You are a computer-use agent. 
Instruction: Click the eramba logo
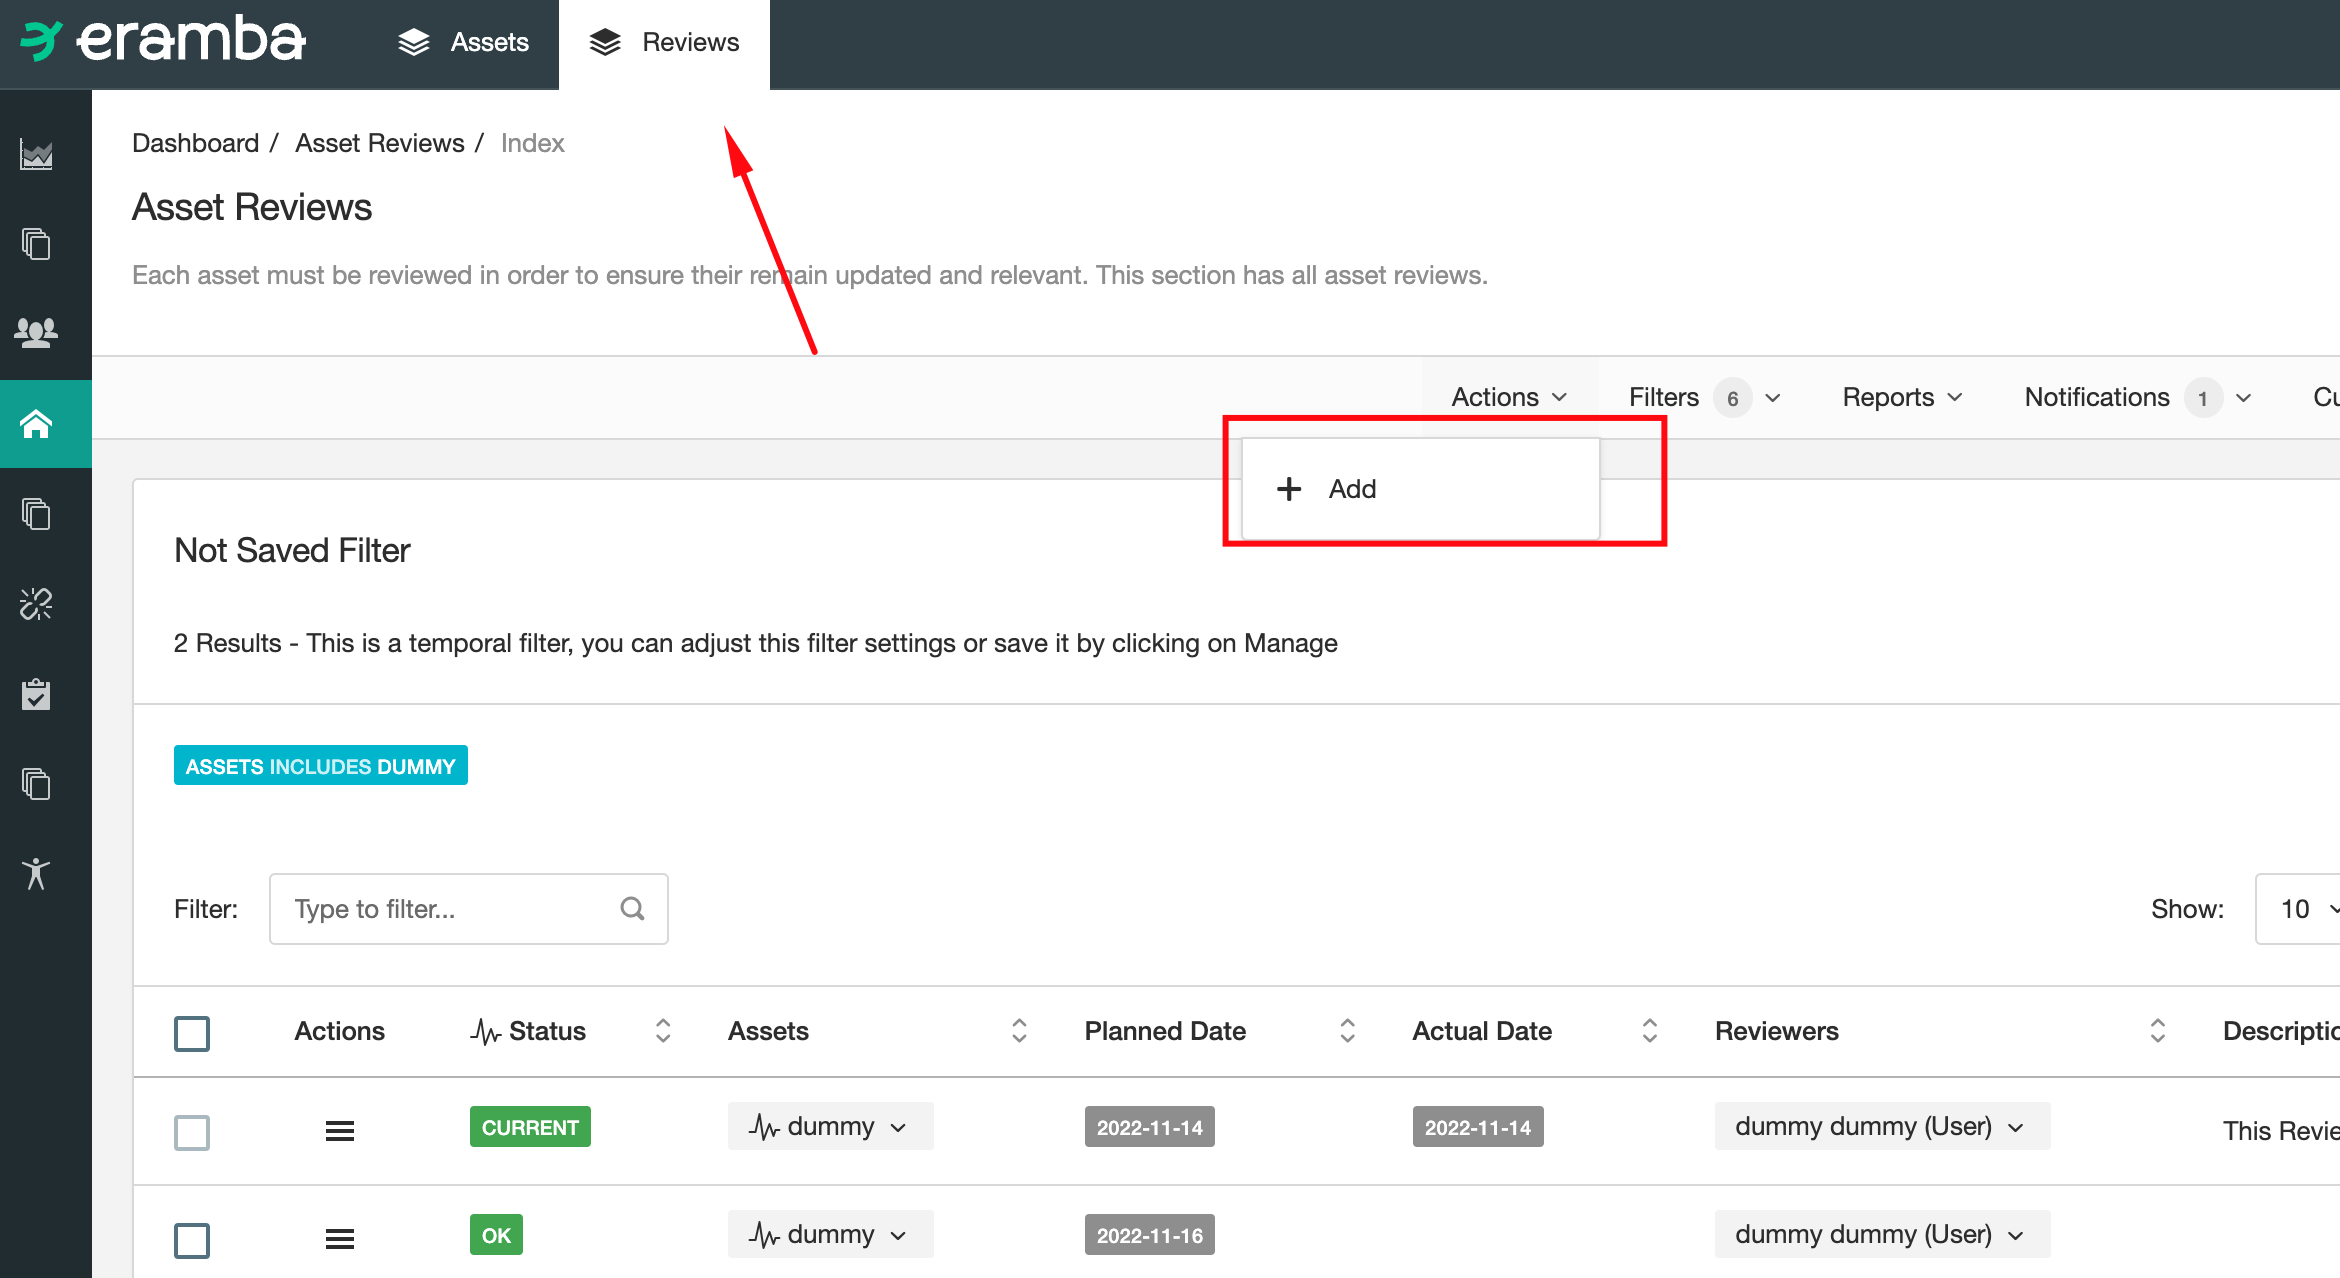(x=163, y=40)
